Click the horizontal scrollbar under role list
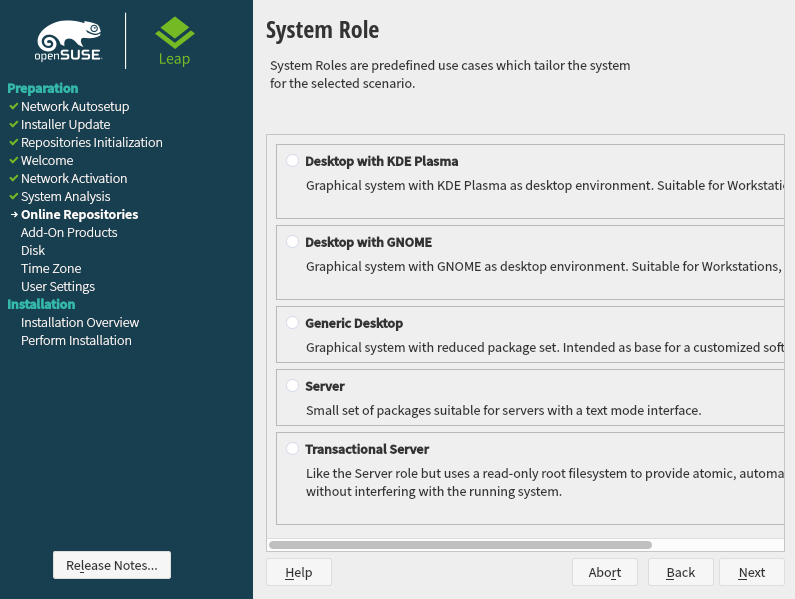The height and width of the screenshot is (599, 795). point(460,545)
